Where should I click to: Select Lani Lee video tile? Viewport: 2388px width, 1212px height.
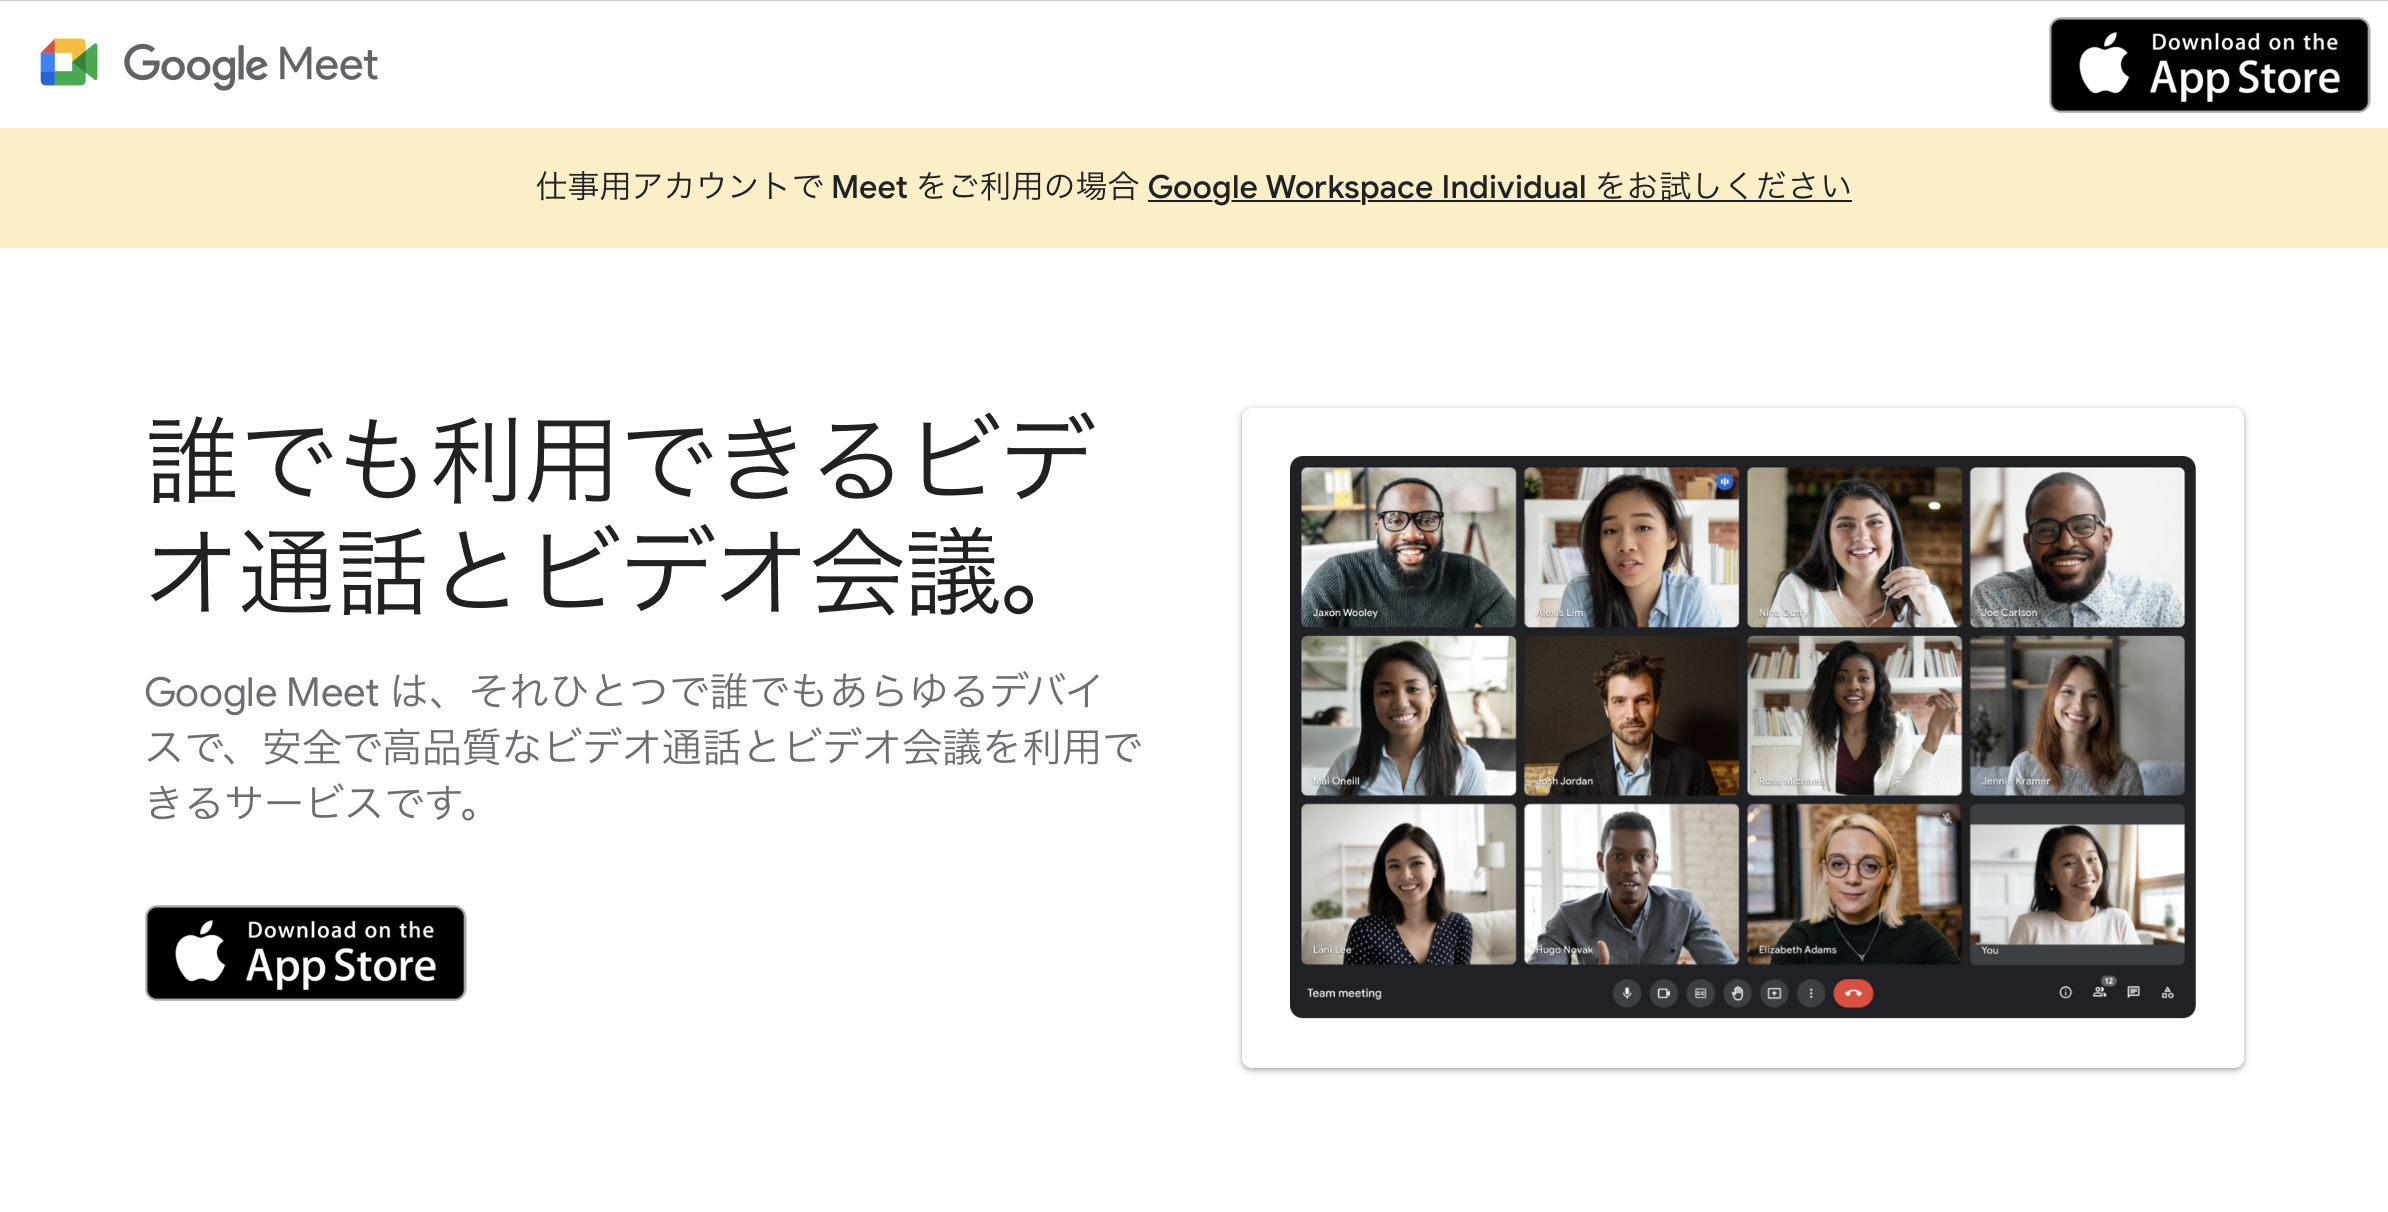tap(1408, 885)
